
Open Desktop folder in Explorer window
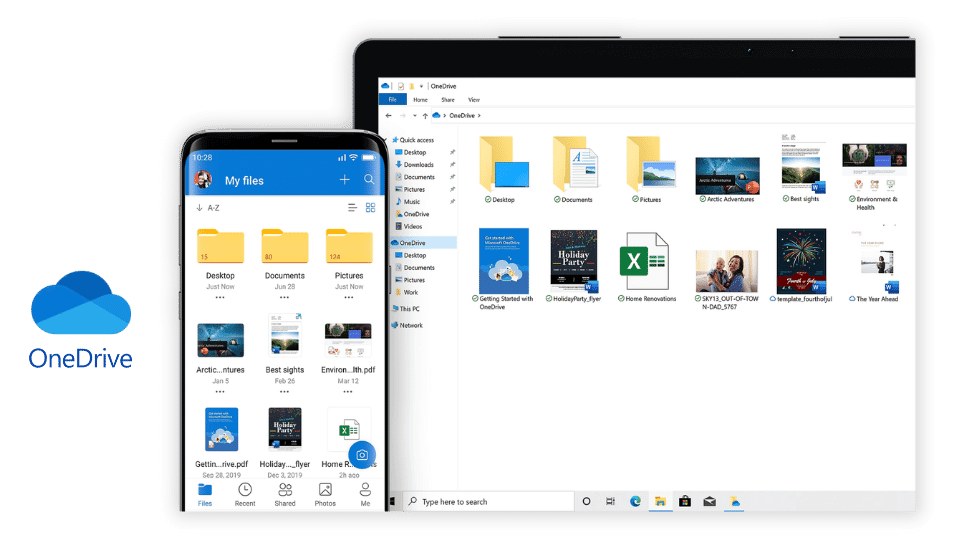[503, 170]
